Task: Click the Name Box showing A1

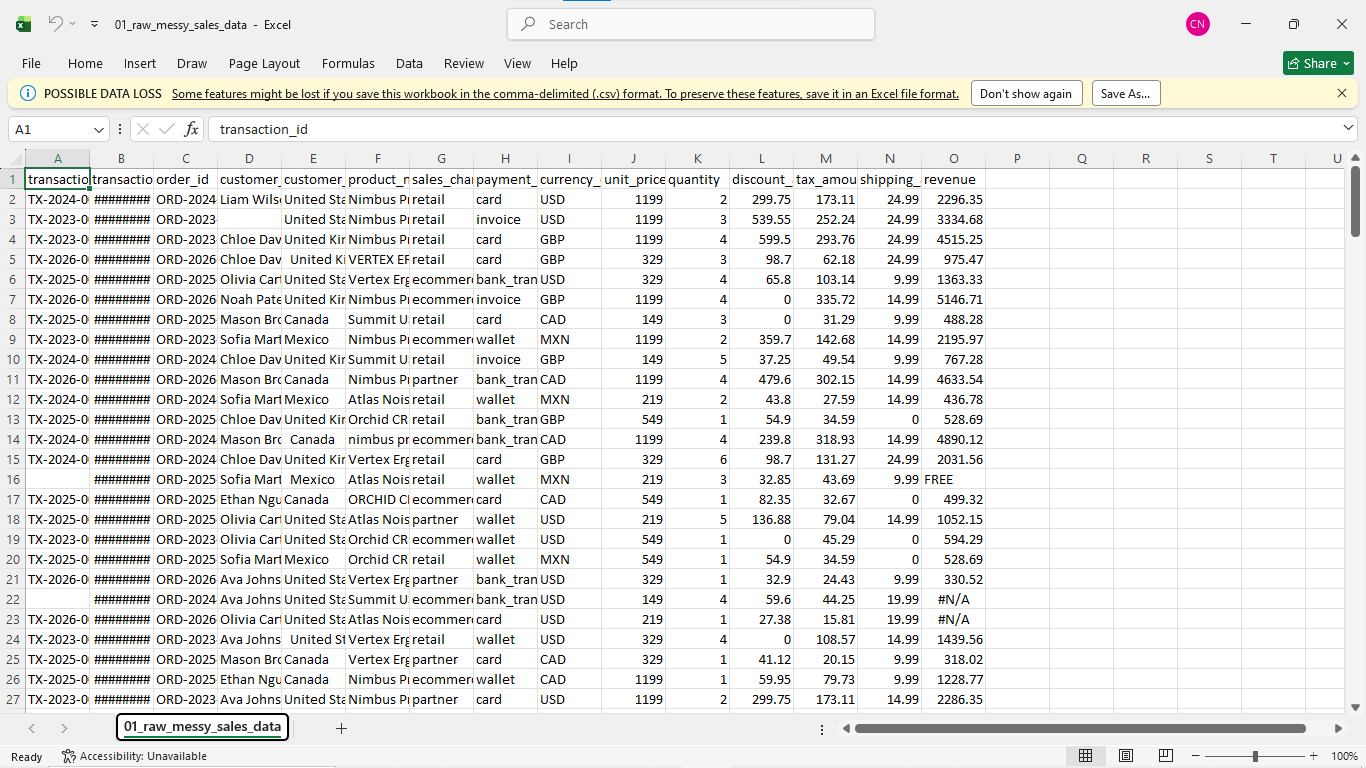Action: click(51, 129)
